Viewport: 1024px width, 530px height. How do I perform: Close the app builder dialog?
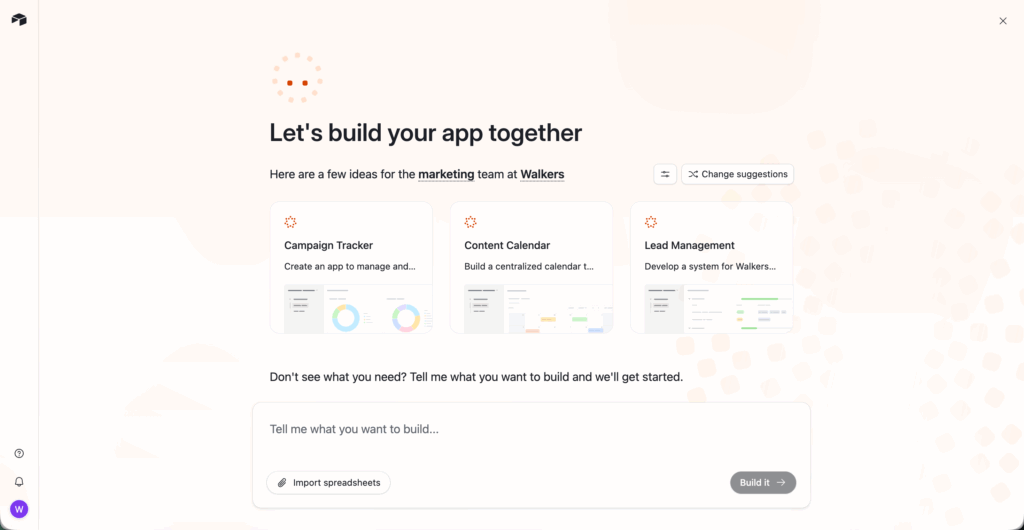click(1003, 21)
